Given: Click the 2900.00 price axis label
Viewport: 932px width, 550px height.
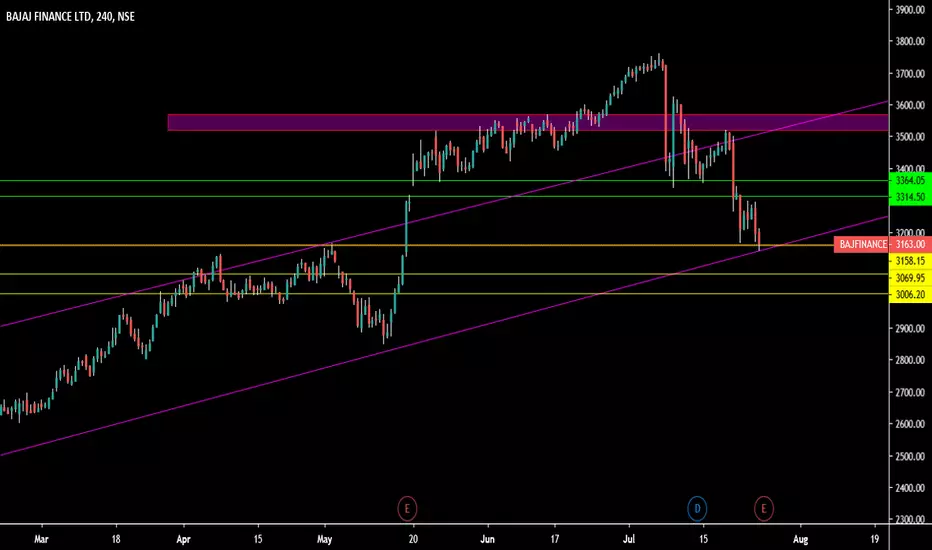Looking at the screenshot, I should (910, 328).
